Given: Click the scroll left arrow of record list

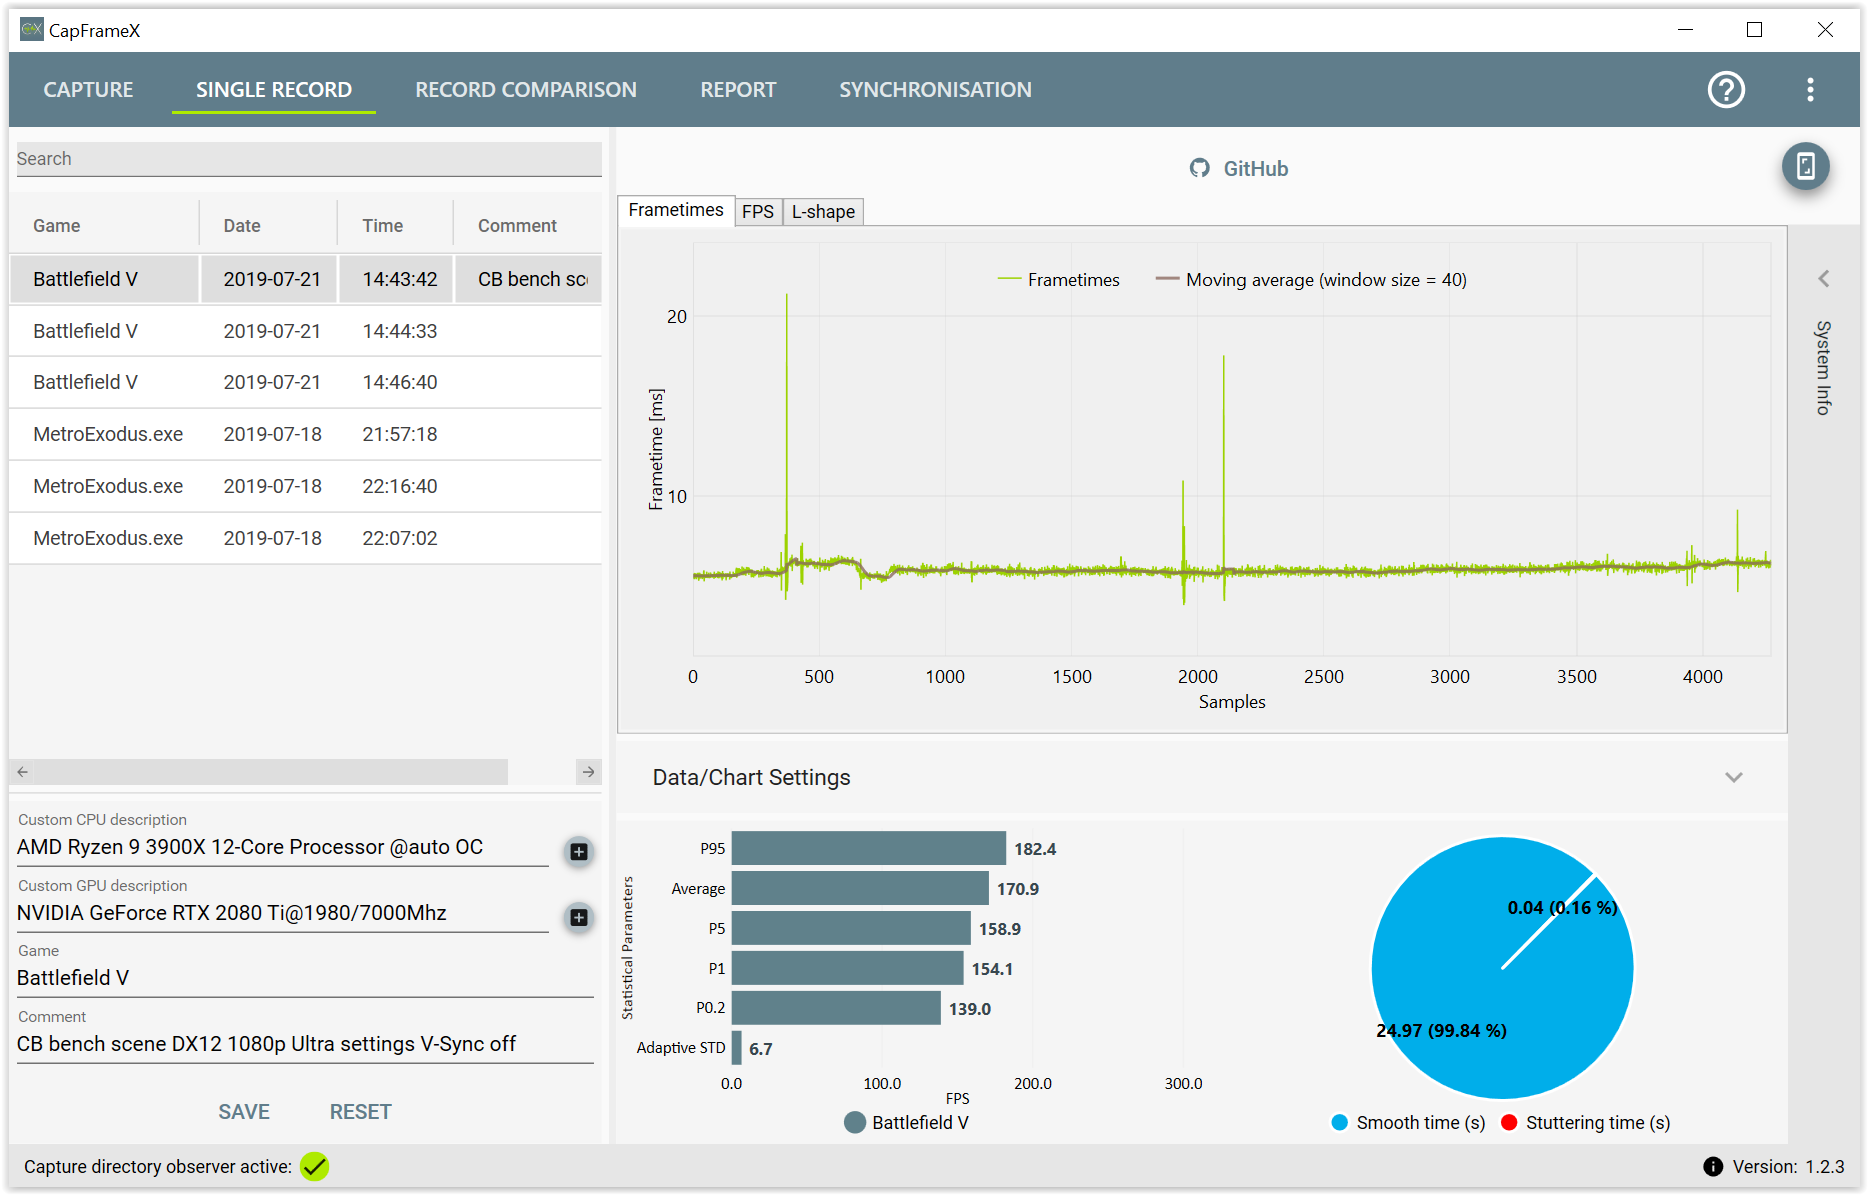Looking at the screenshot, I should point(23,772).
